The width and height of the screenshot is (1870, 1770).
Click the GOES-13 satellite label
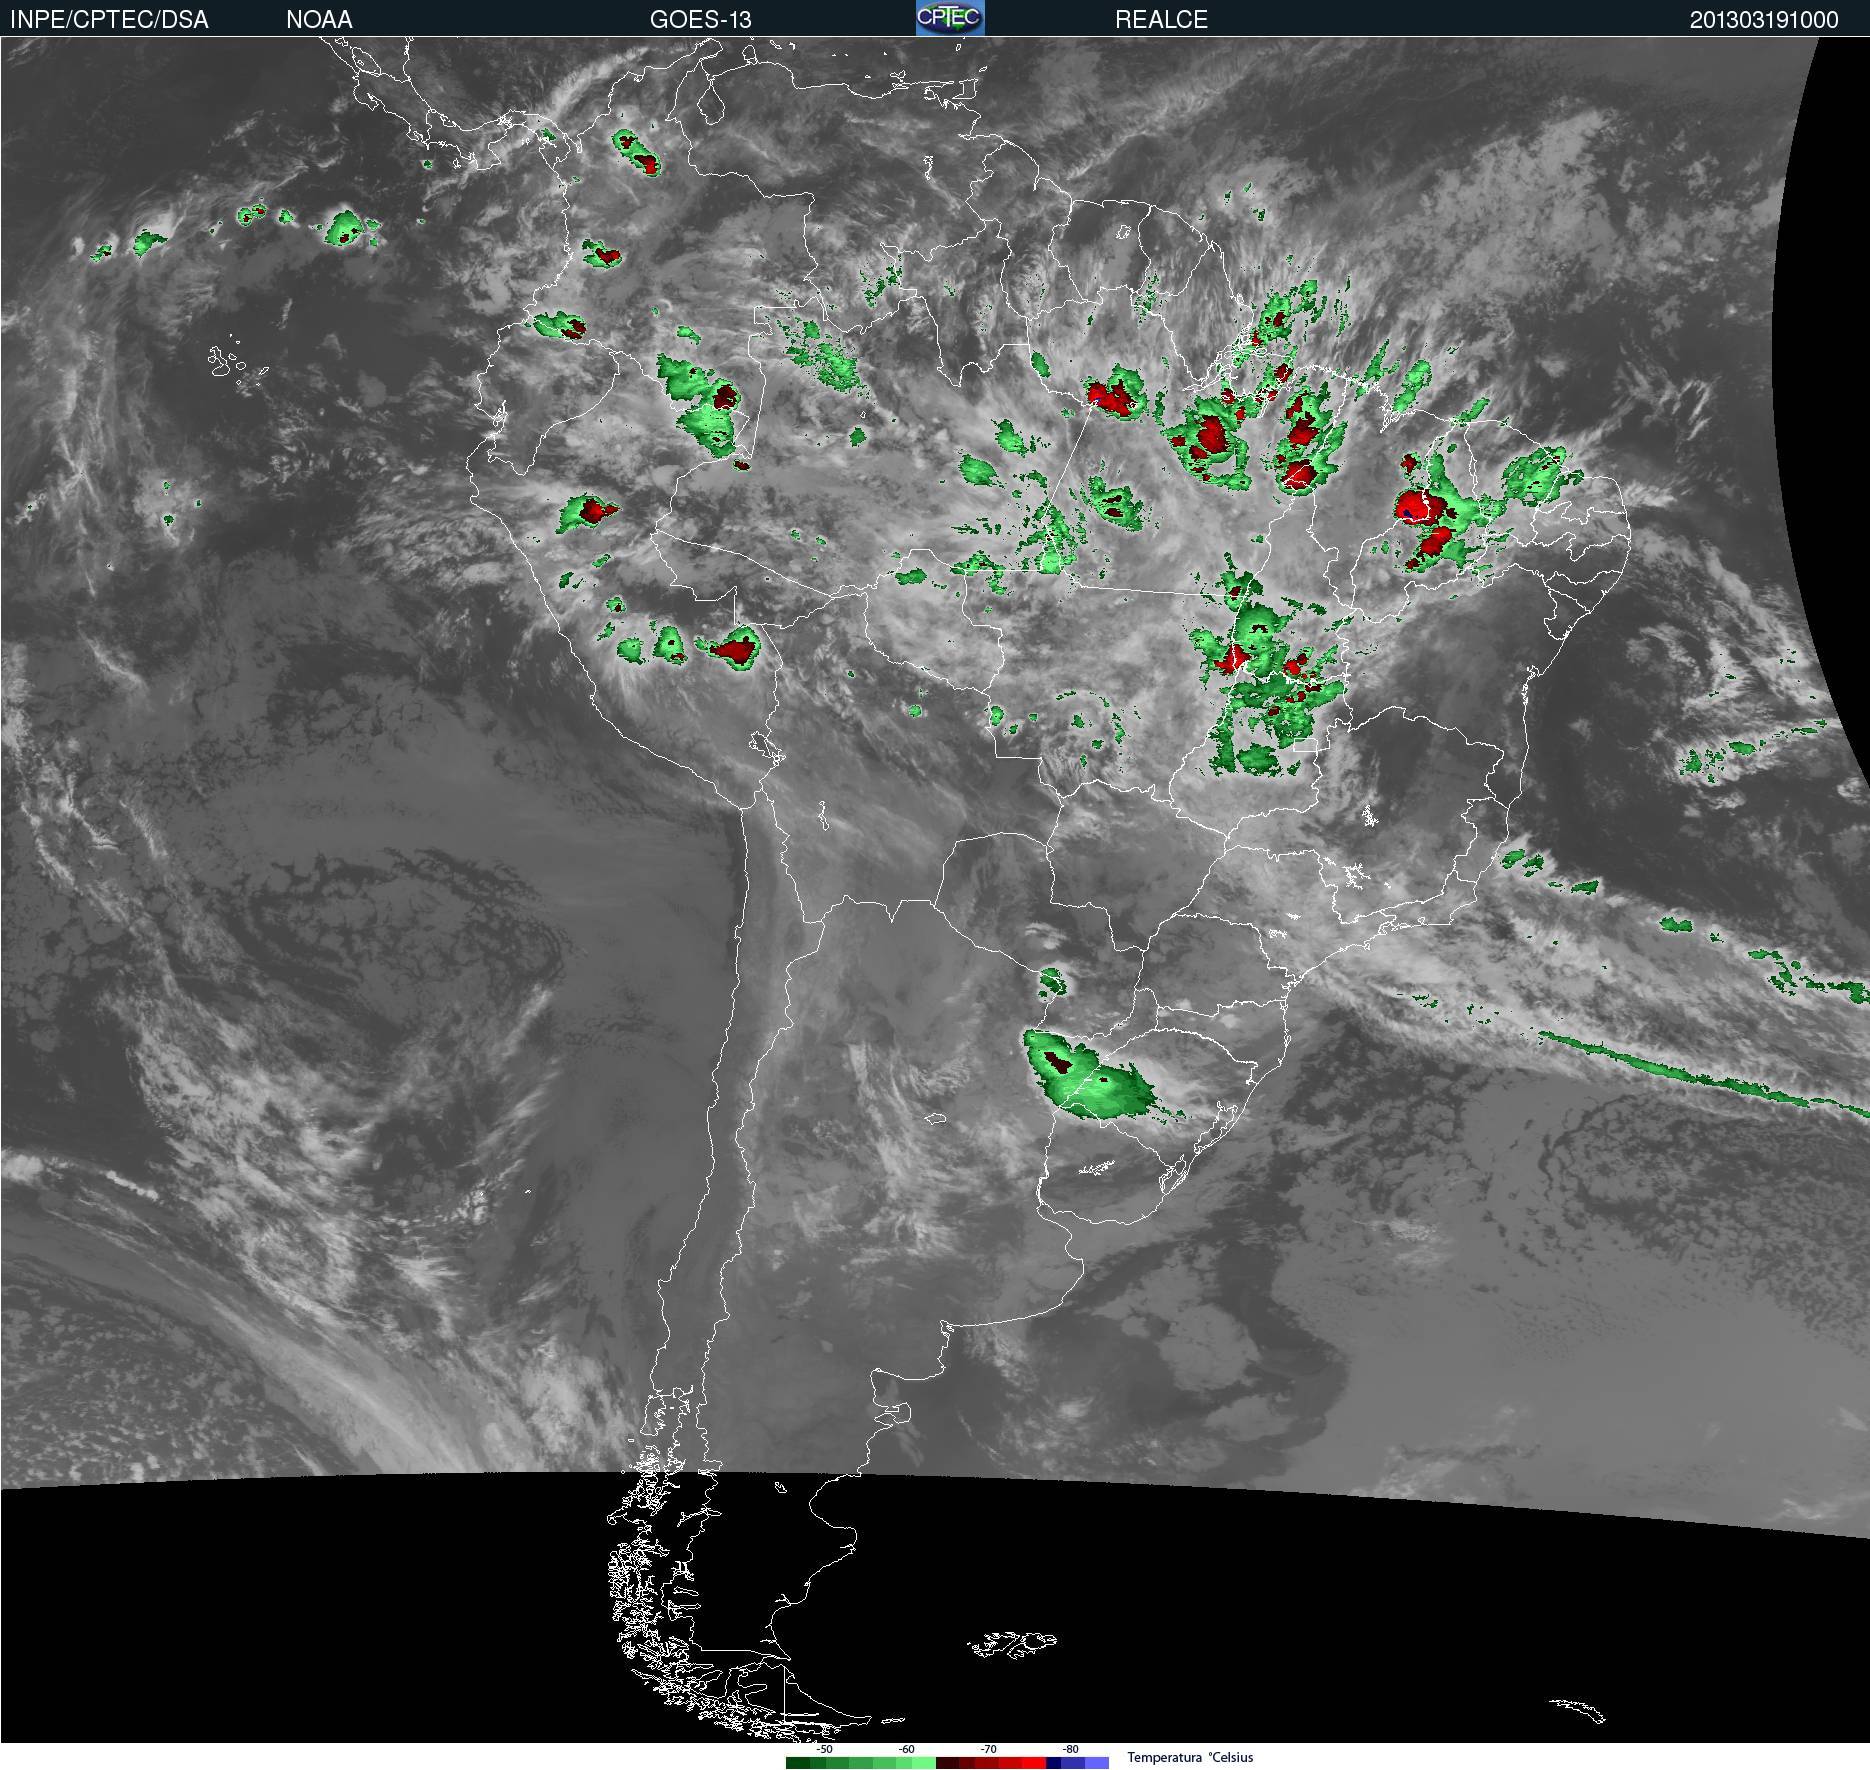(700, 19)
